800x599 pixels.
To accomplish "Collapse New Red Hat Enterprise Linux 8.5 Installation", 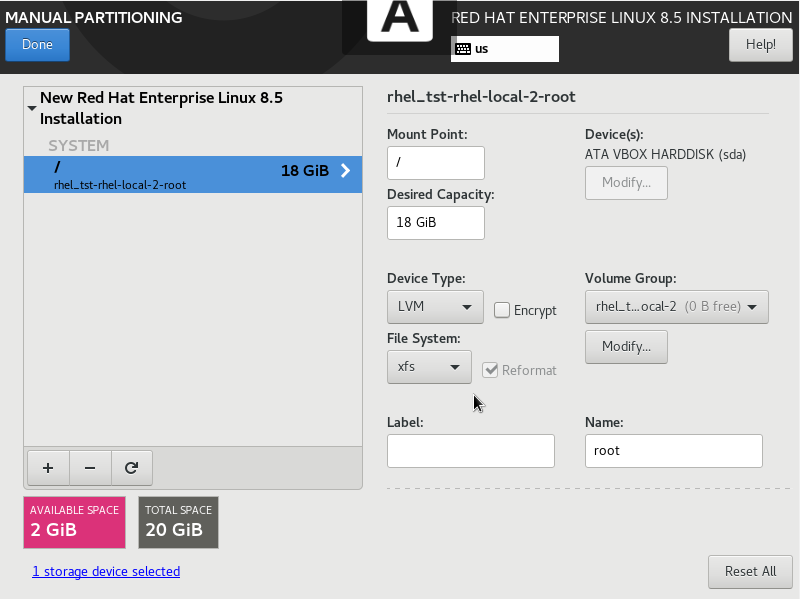I will [32, 108].
